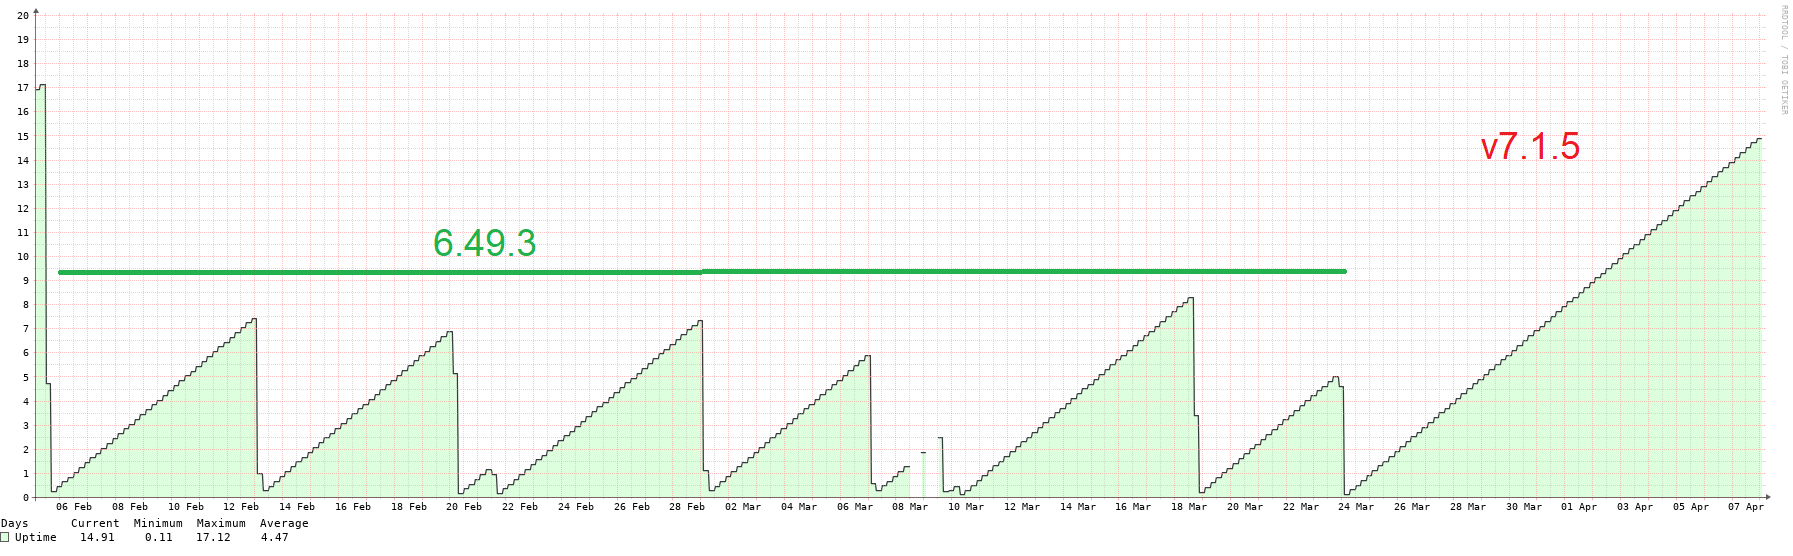The width and height of the screenshot is (1793, 556).
Task: Click the 28 Mar date label
Action: point(1468,507)
